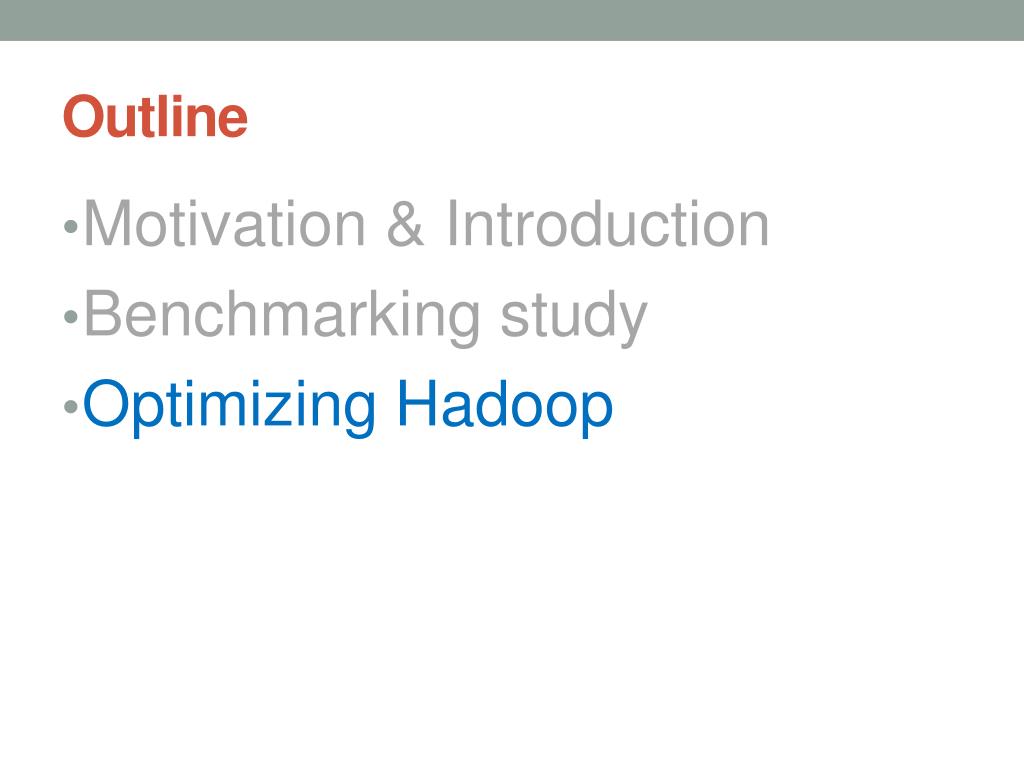This screenshot has width=1024, height=768.
Task: Select the blue word "Optimizing"
Action: (x=229, y=408)
